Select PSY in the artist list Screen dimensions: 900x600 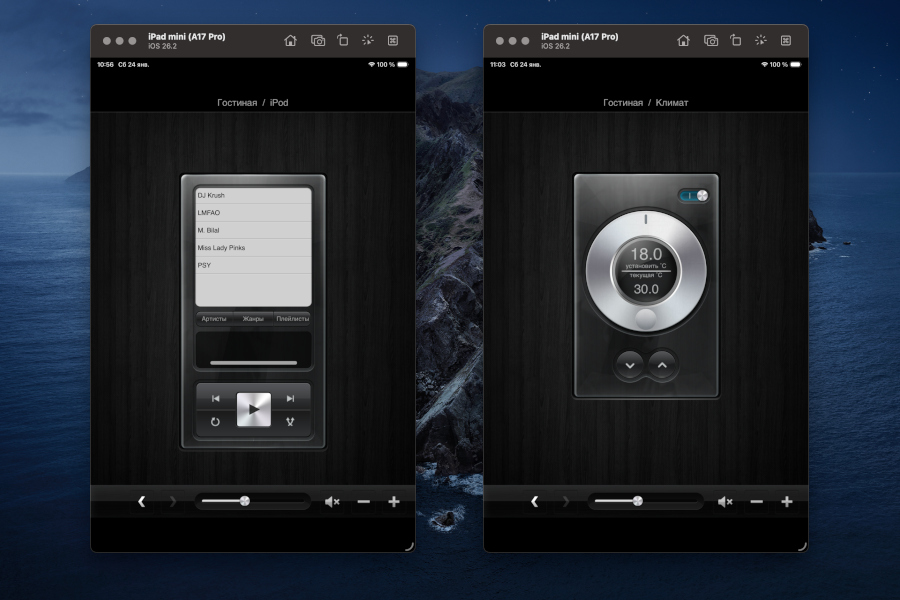[x=253, y=265]
